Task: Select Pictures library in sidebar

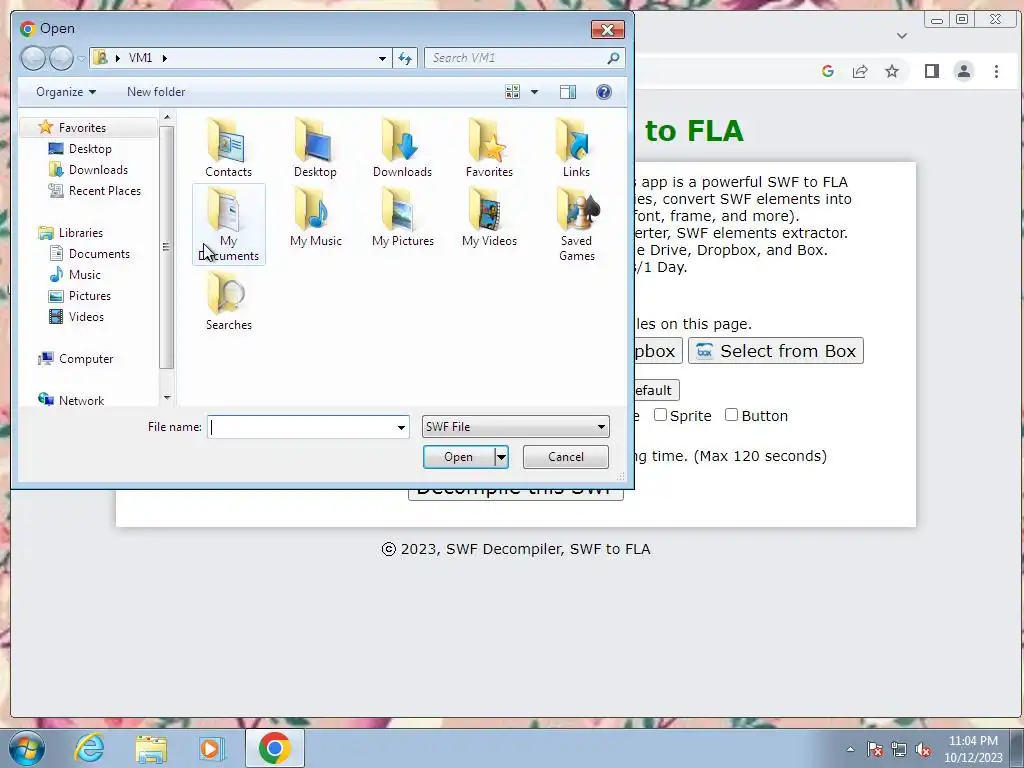Action: click(x=89, y=295)
